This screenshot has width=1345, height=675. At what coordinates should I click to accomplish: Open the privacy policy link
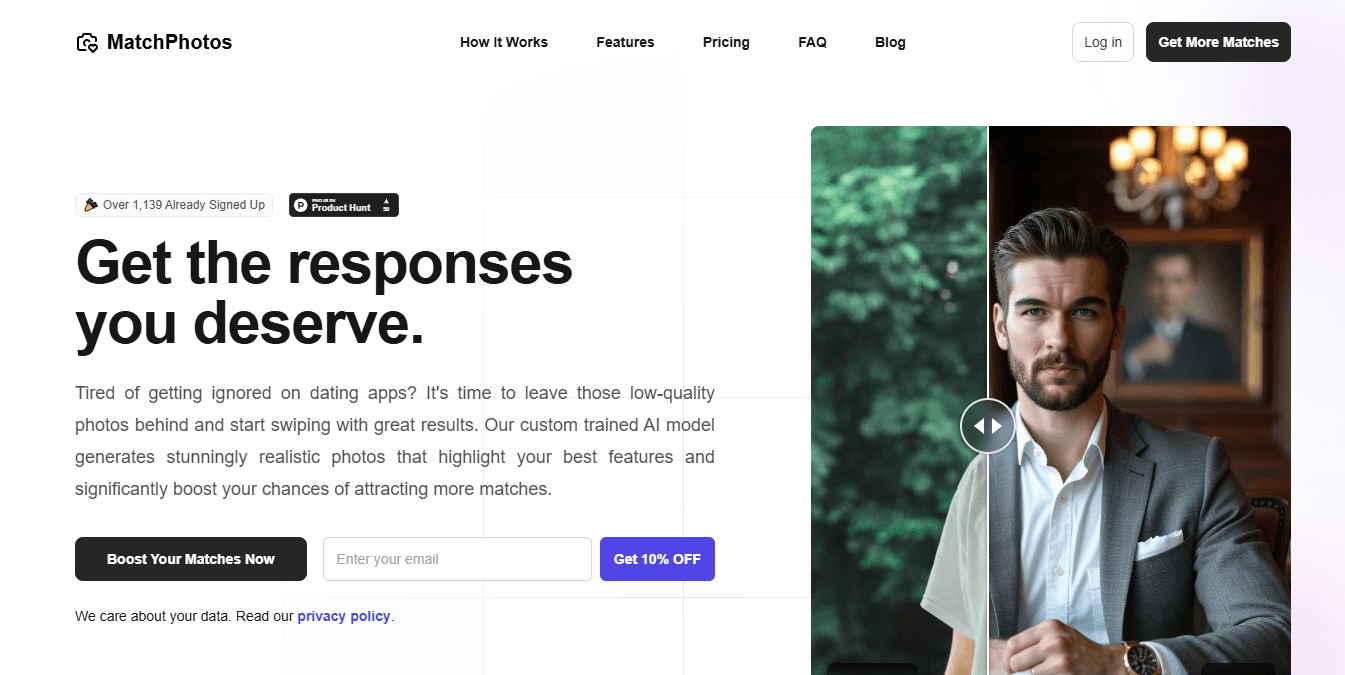344,616
